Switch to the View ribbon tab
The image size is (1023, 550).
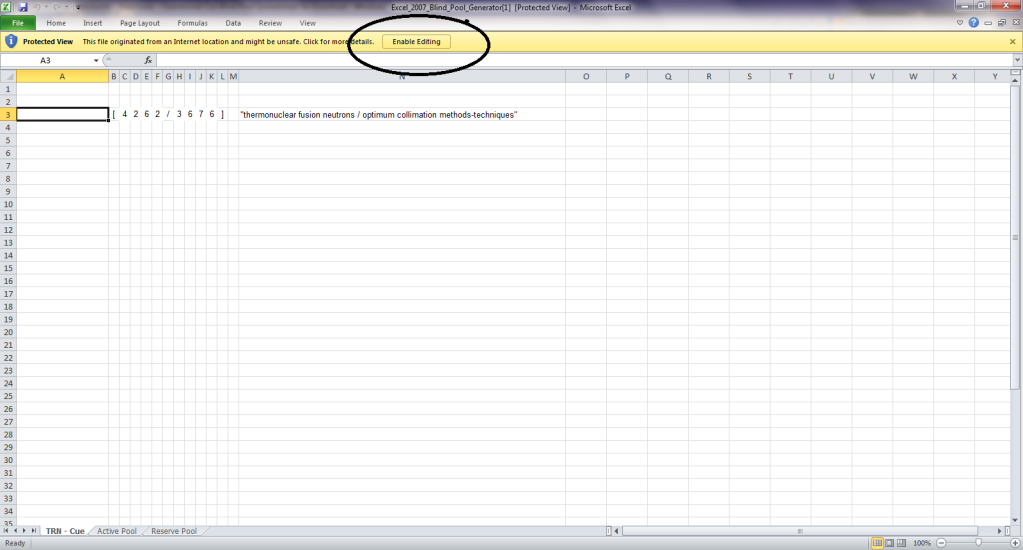tap(307, 23)
